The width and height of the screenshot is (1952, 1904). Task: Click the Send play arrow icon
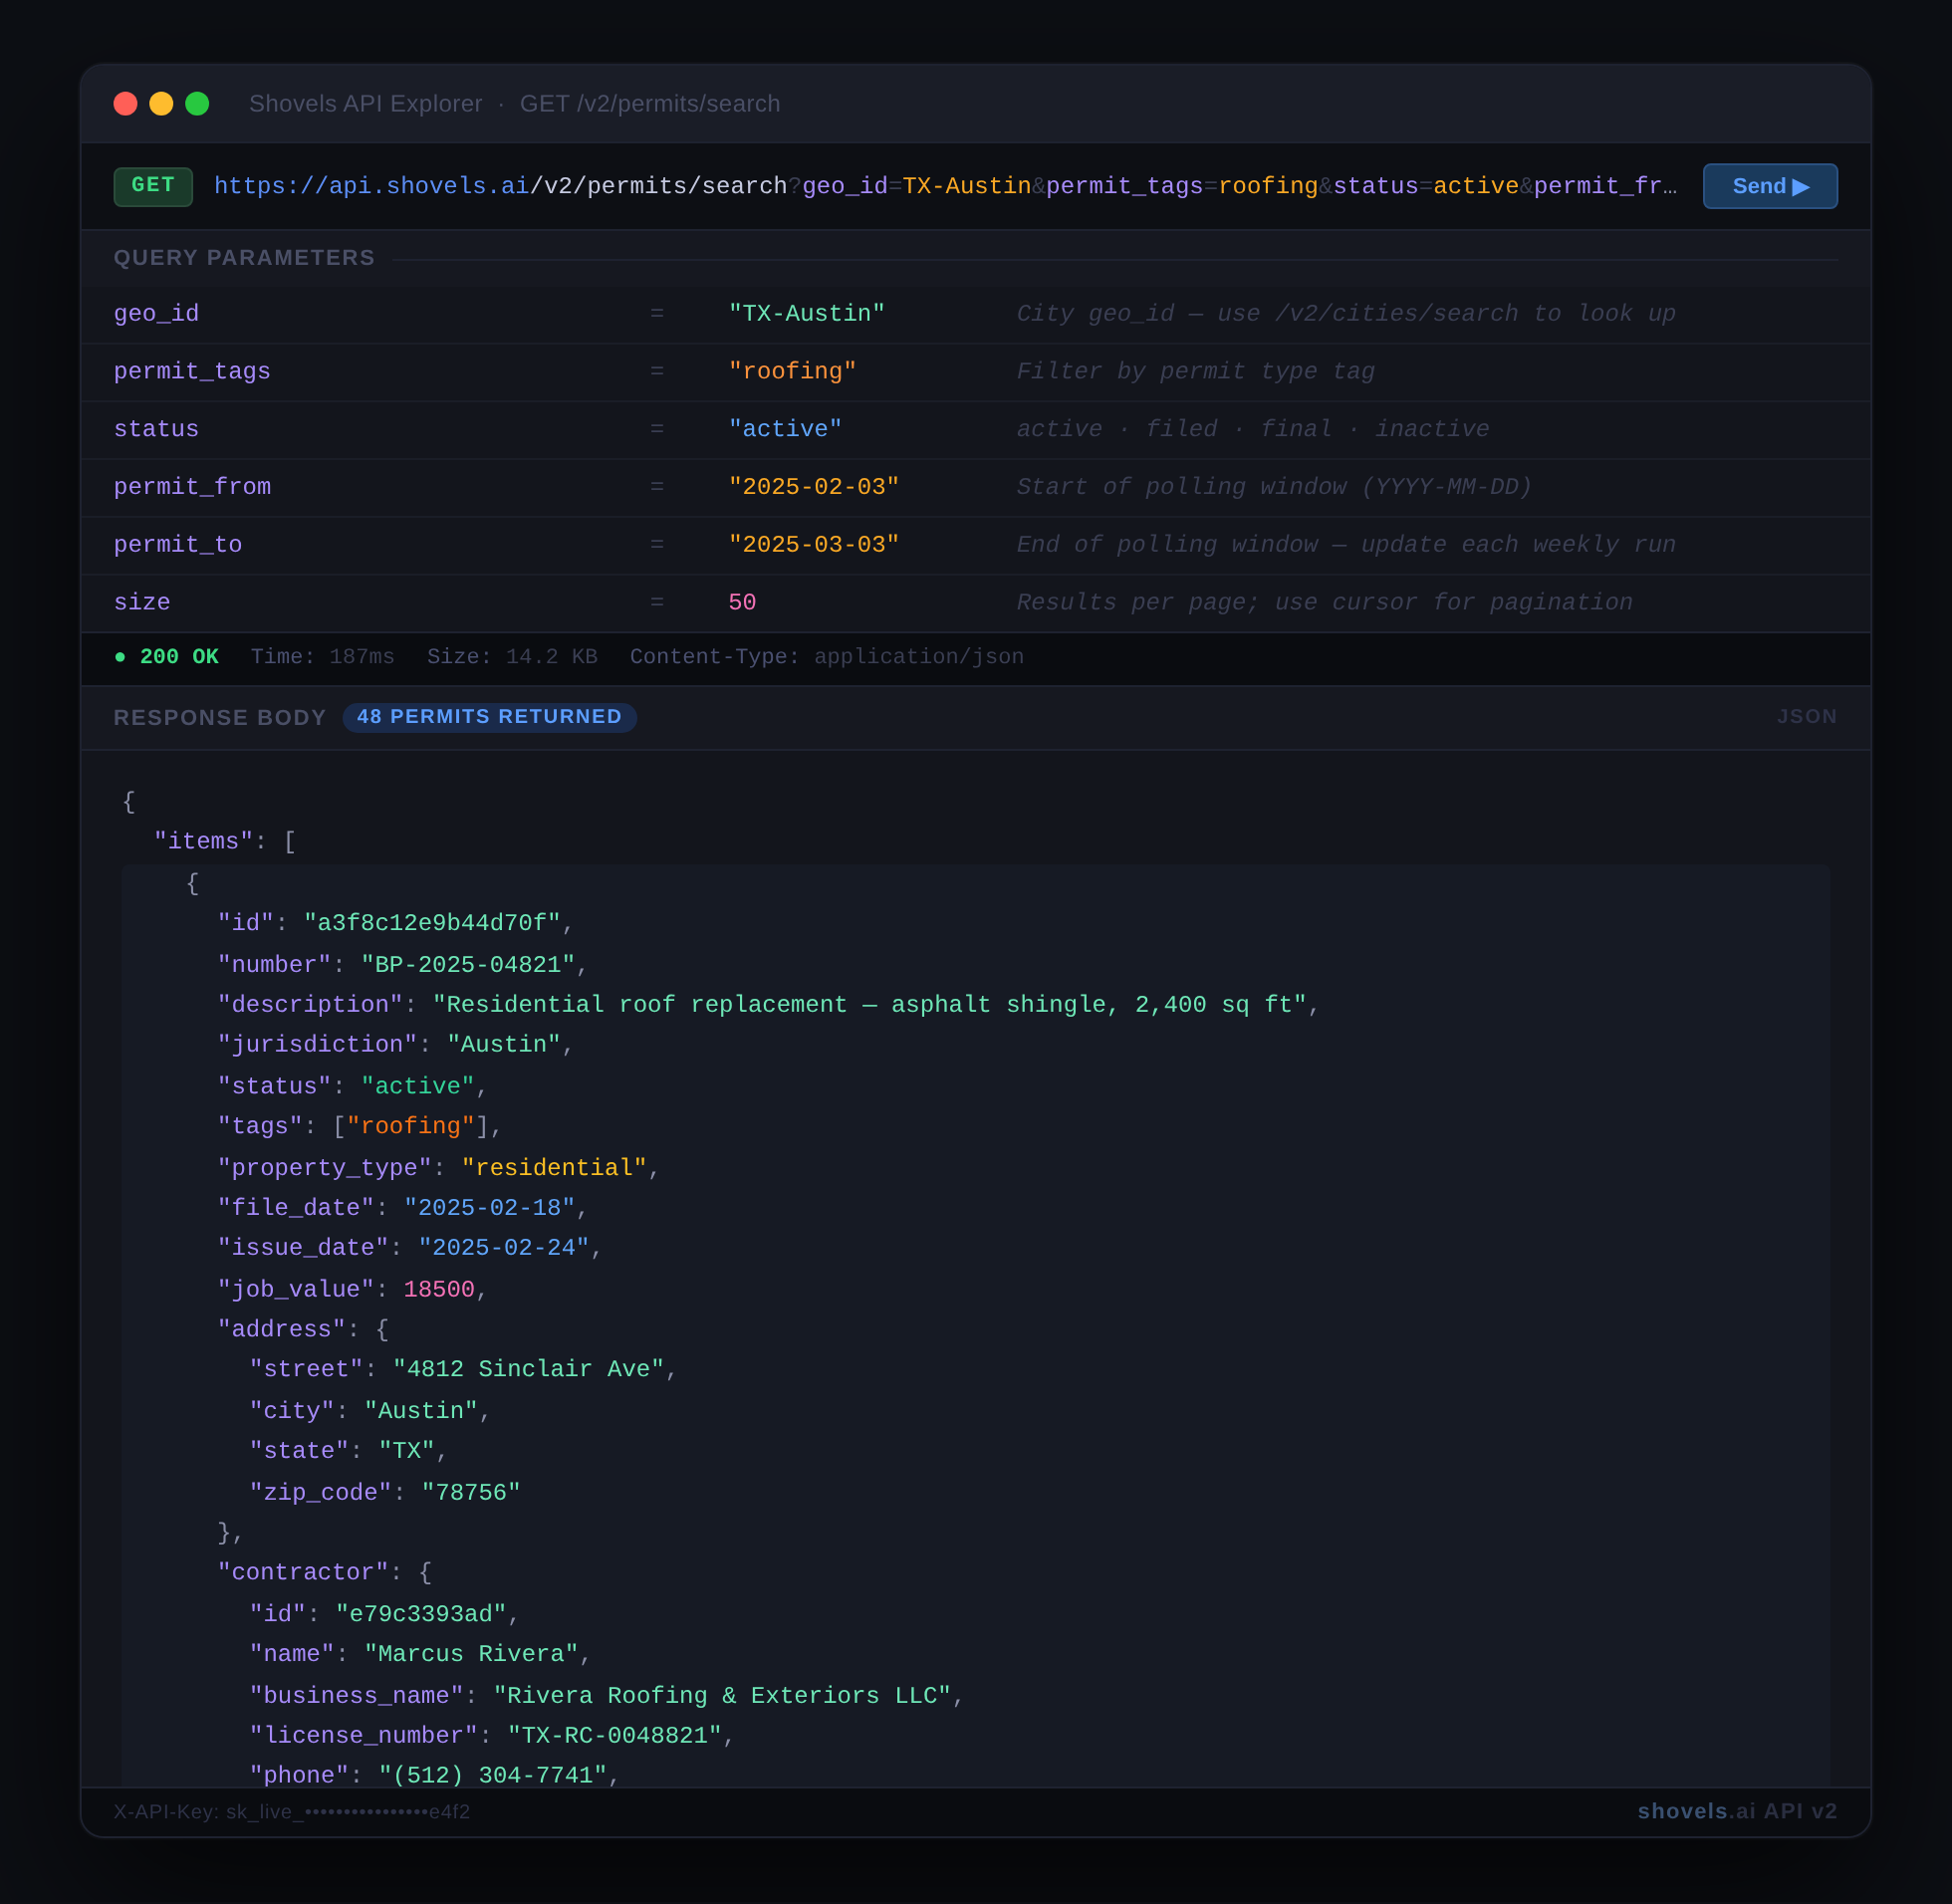[1801, 186]
